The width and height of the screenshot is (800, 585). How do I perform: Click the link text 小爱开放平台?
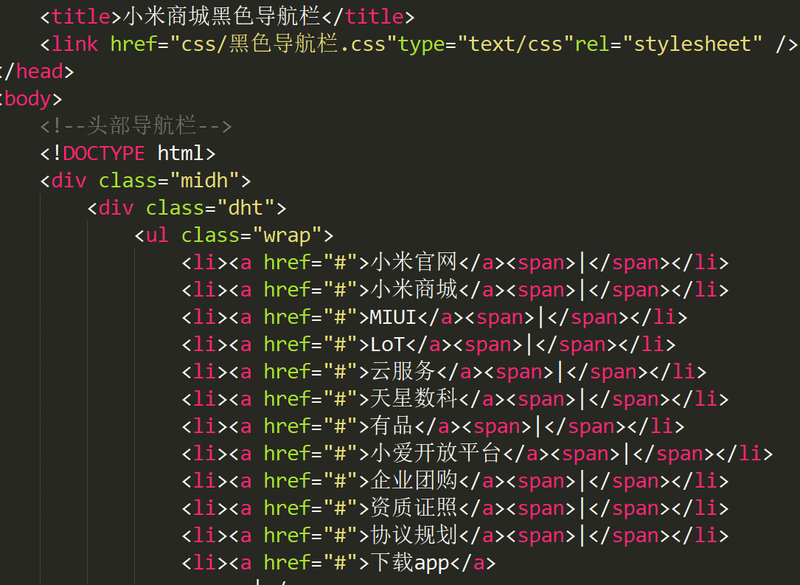click(x=435, y=453)
